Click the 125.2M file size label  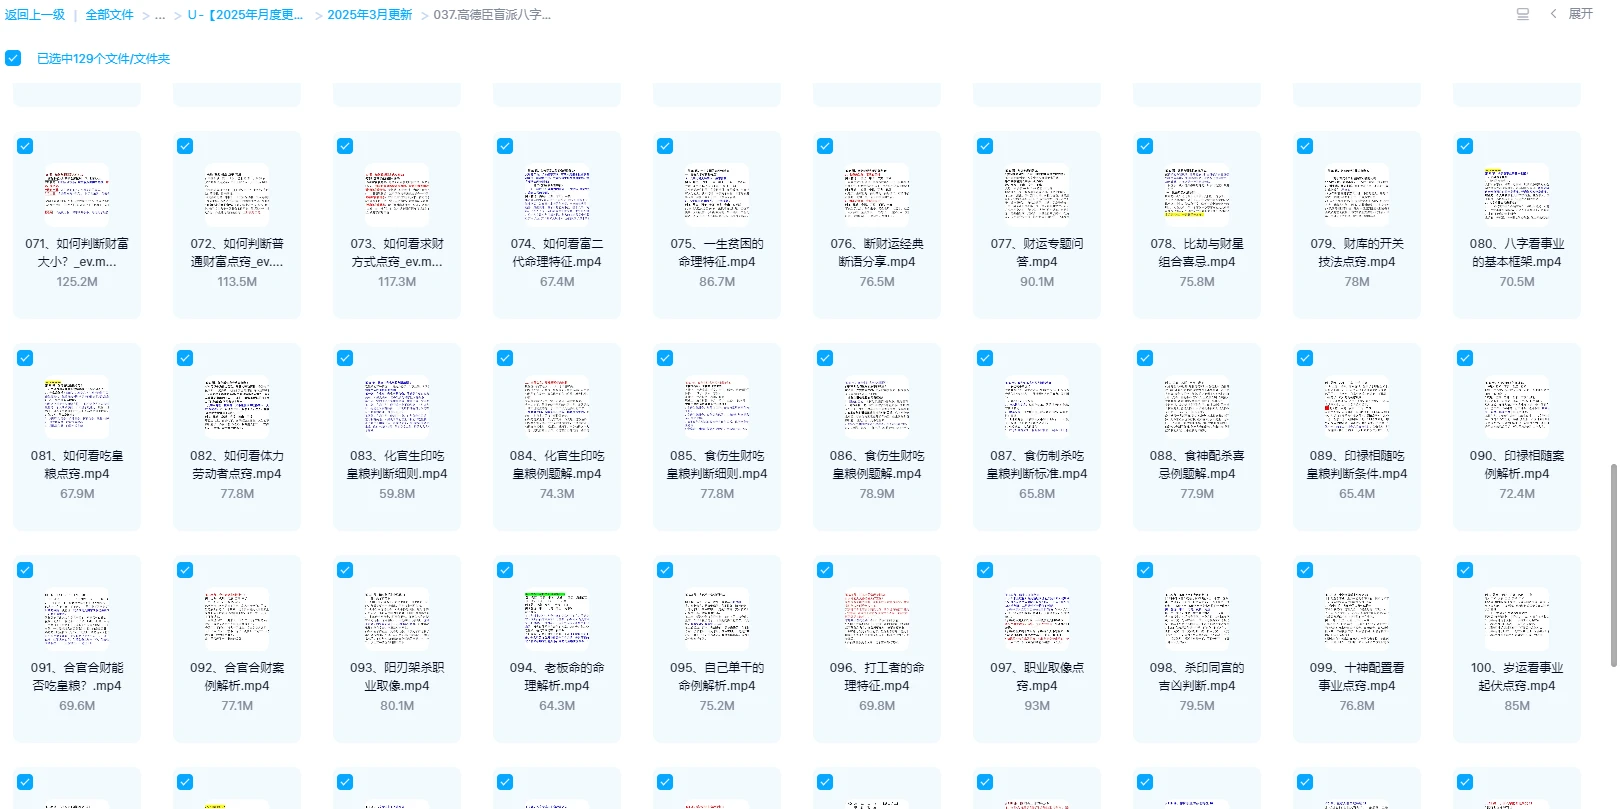point(77,282)
